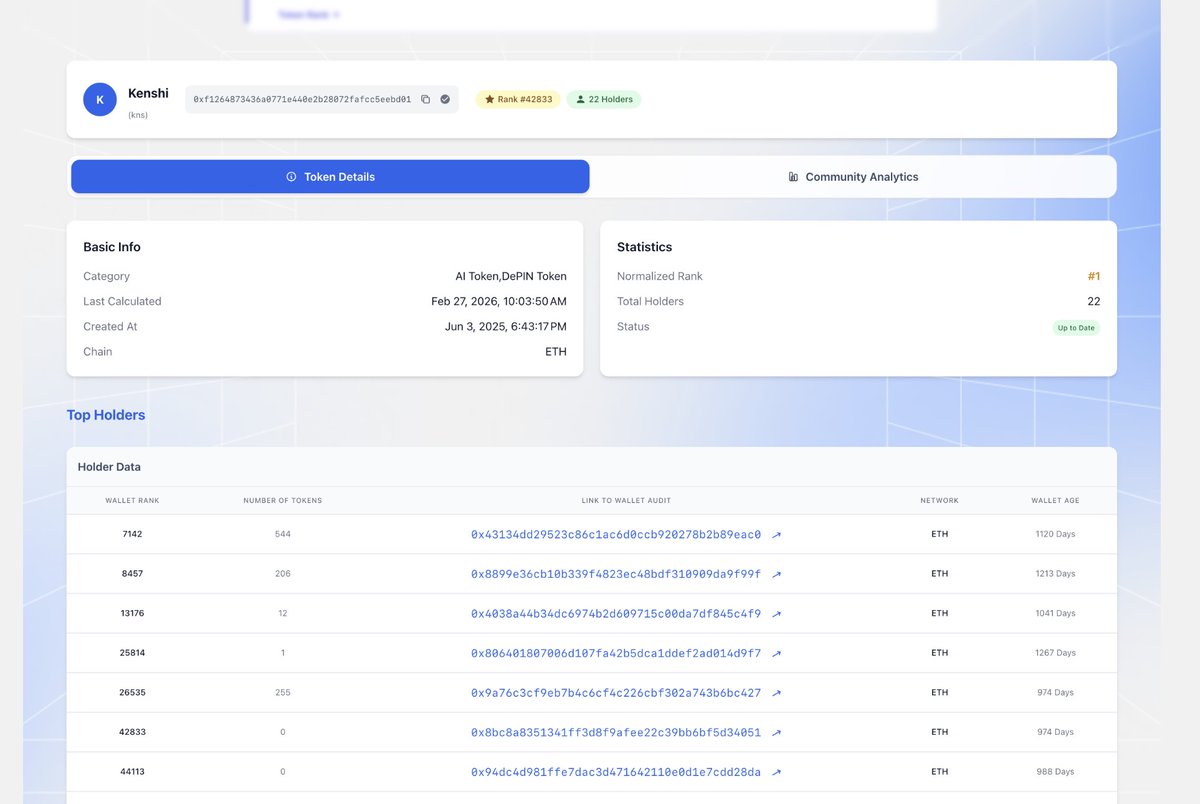Click the 206 tokens cell
The width and height of the screenshot is (1200, 804).
click(283, 574)
